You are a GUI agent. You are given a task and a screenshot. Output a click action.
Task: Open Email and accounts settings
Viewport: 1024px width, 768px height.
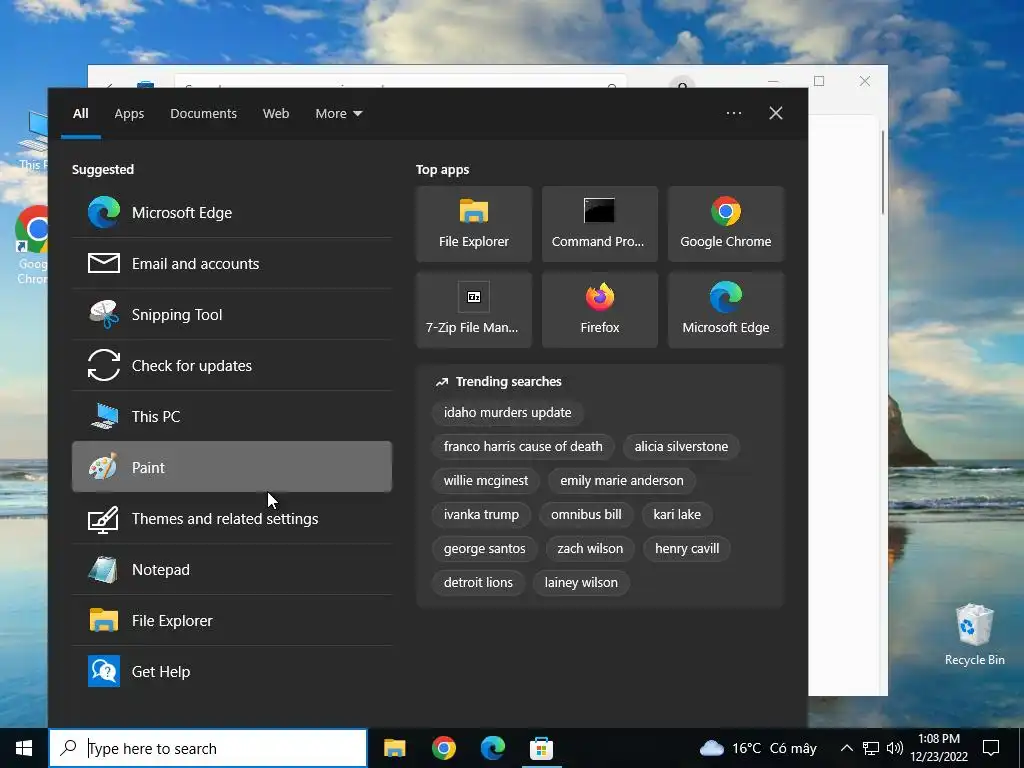[x=232, y=263]
